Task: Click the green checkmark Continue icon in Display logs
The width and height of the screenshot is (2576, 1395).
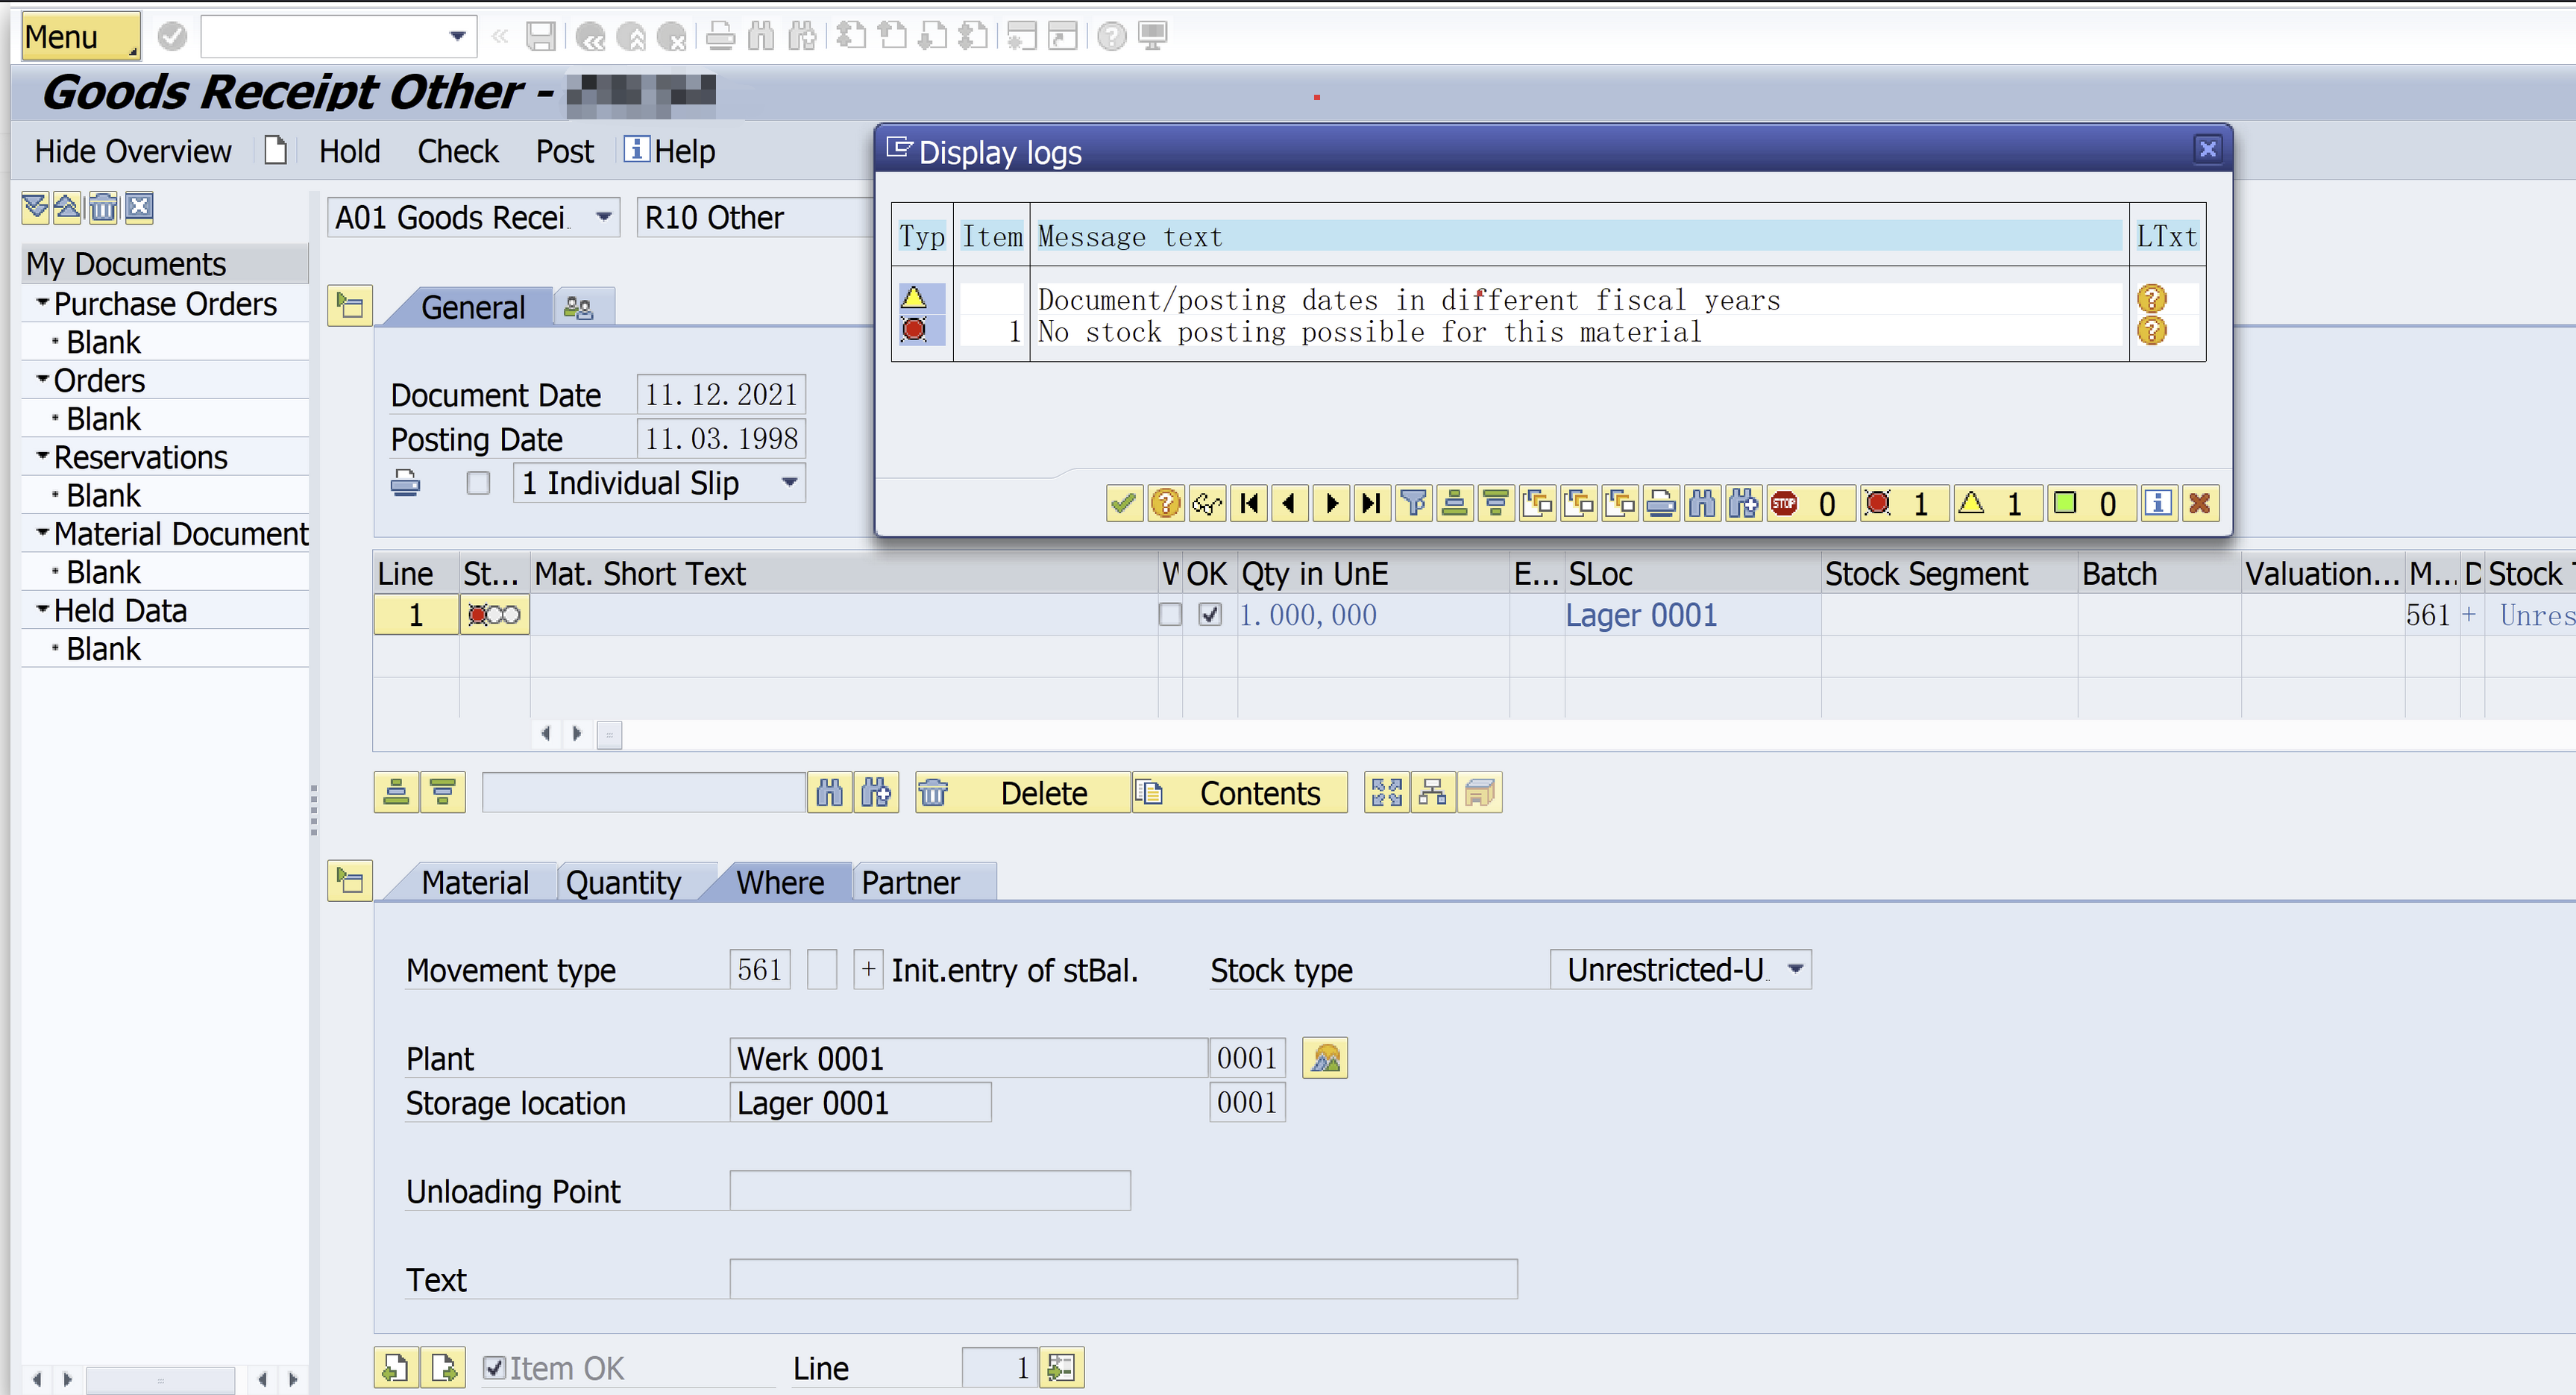Action: click(x=1124, y=503)
